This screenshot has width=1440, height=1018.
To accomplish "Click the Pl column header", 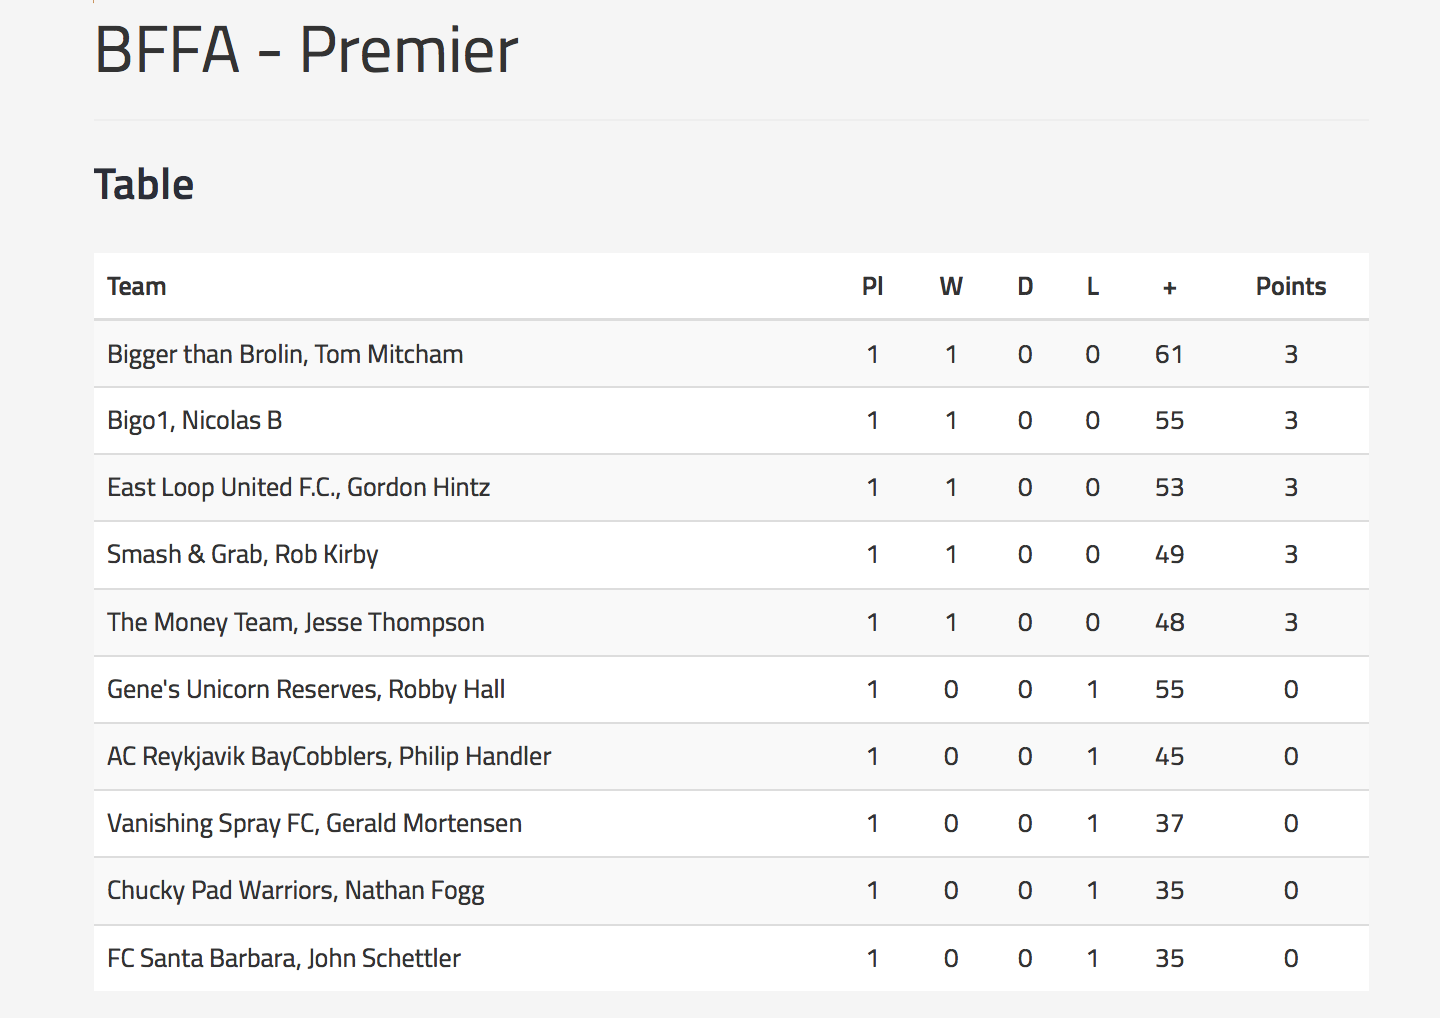I will pos(872,287).
